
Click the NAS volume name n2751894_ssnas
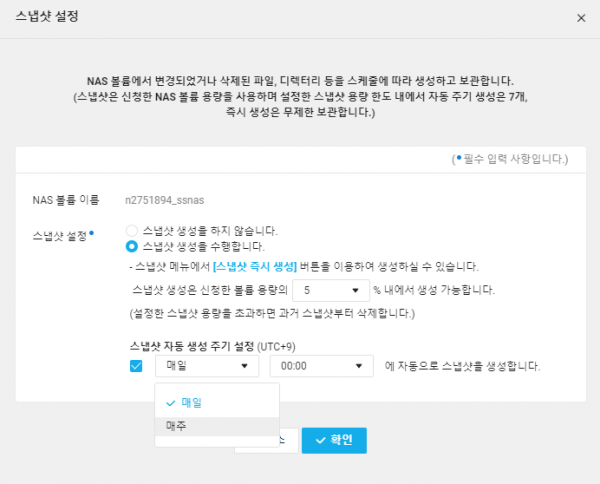pos(165,200)
